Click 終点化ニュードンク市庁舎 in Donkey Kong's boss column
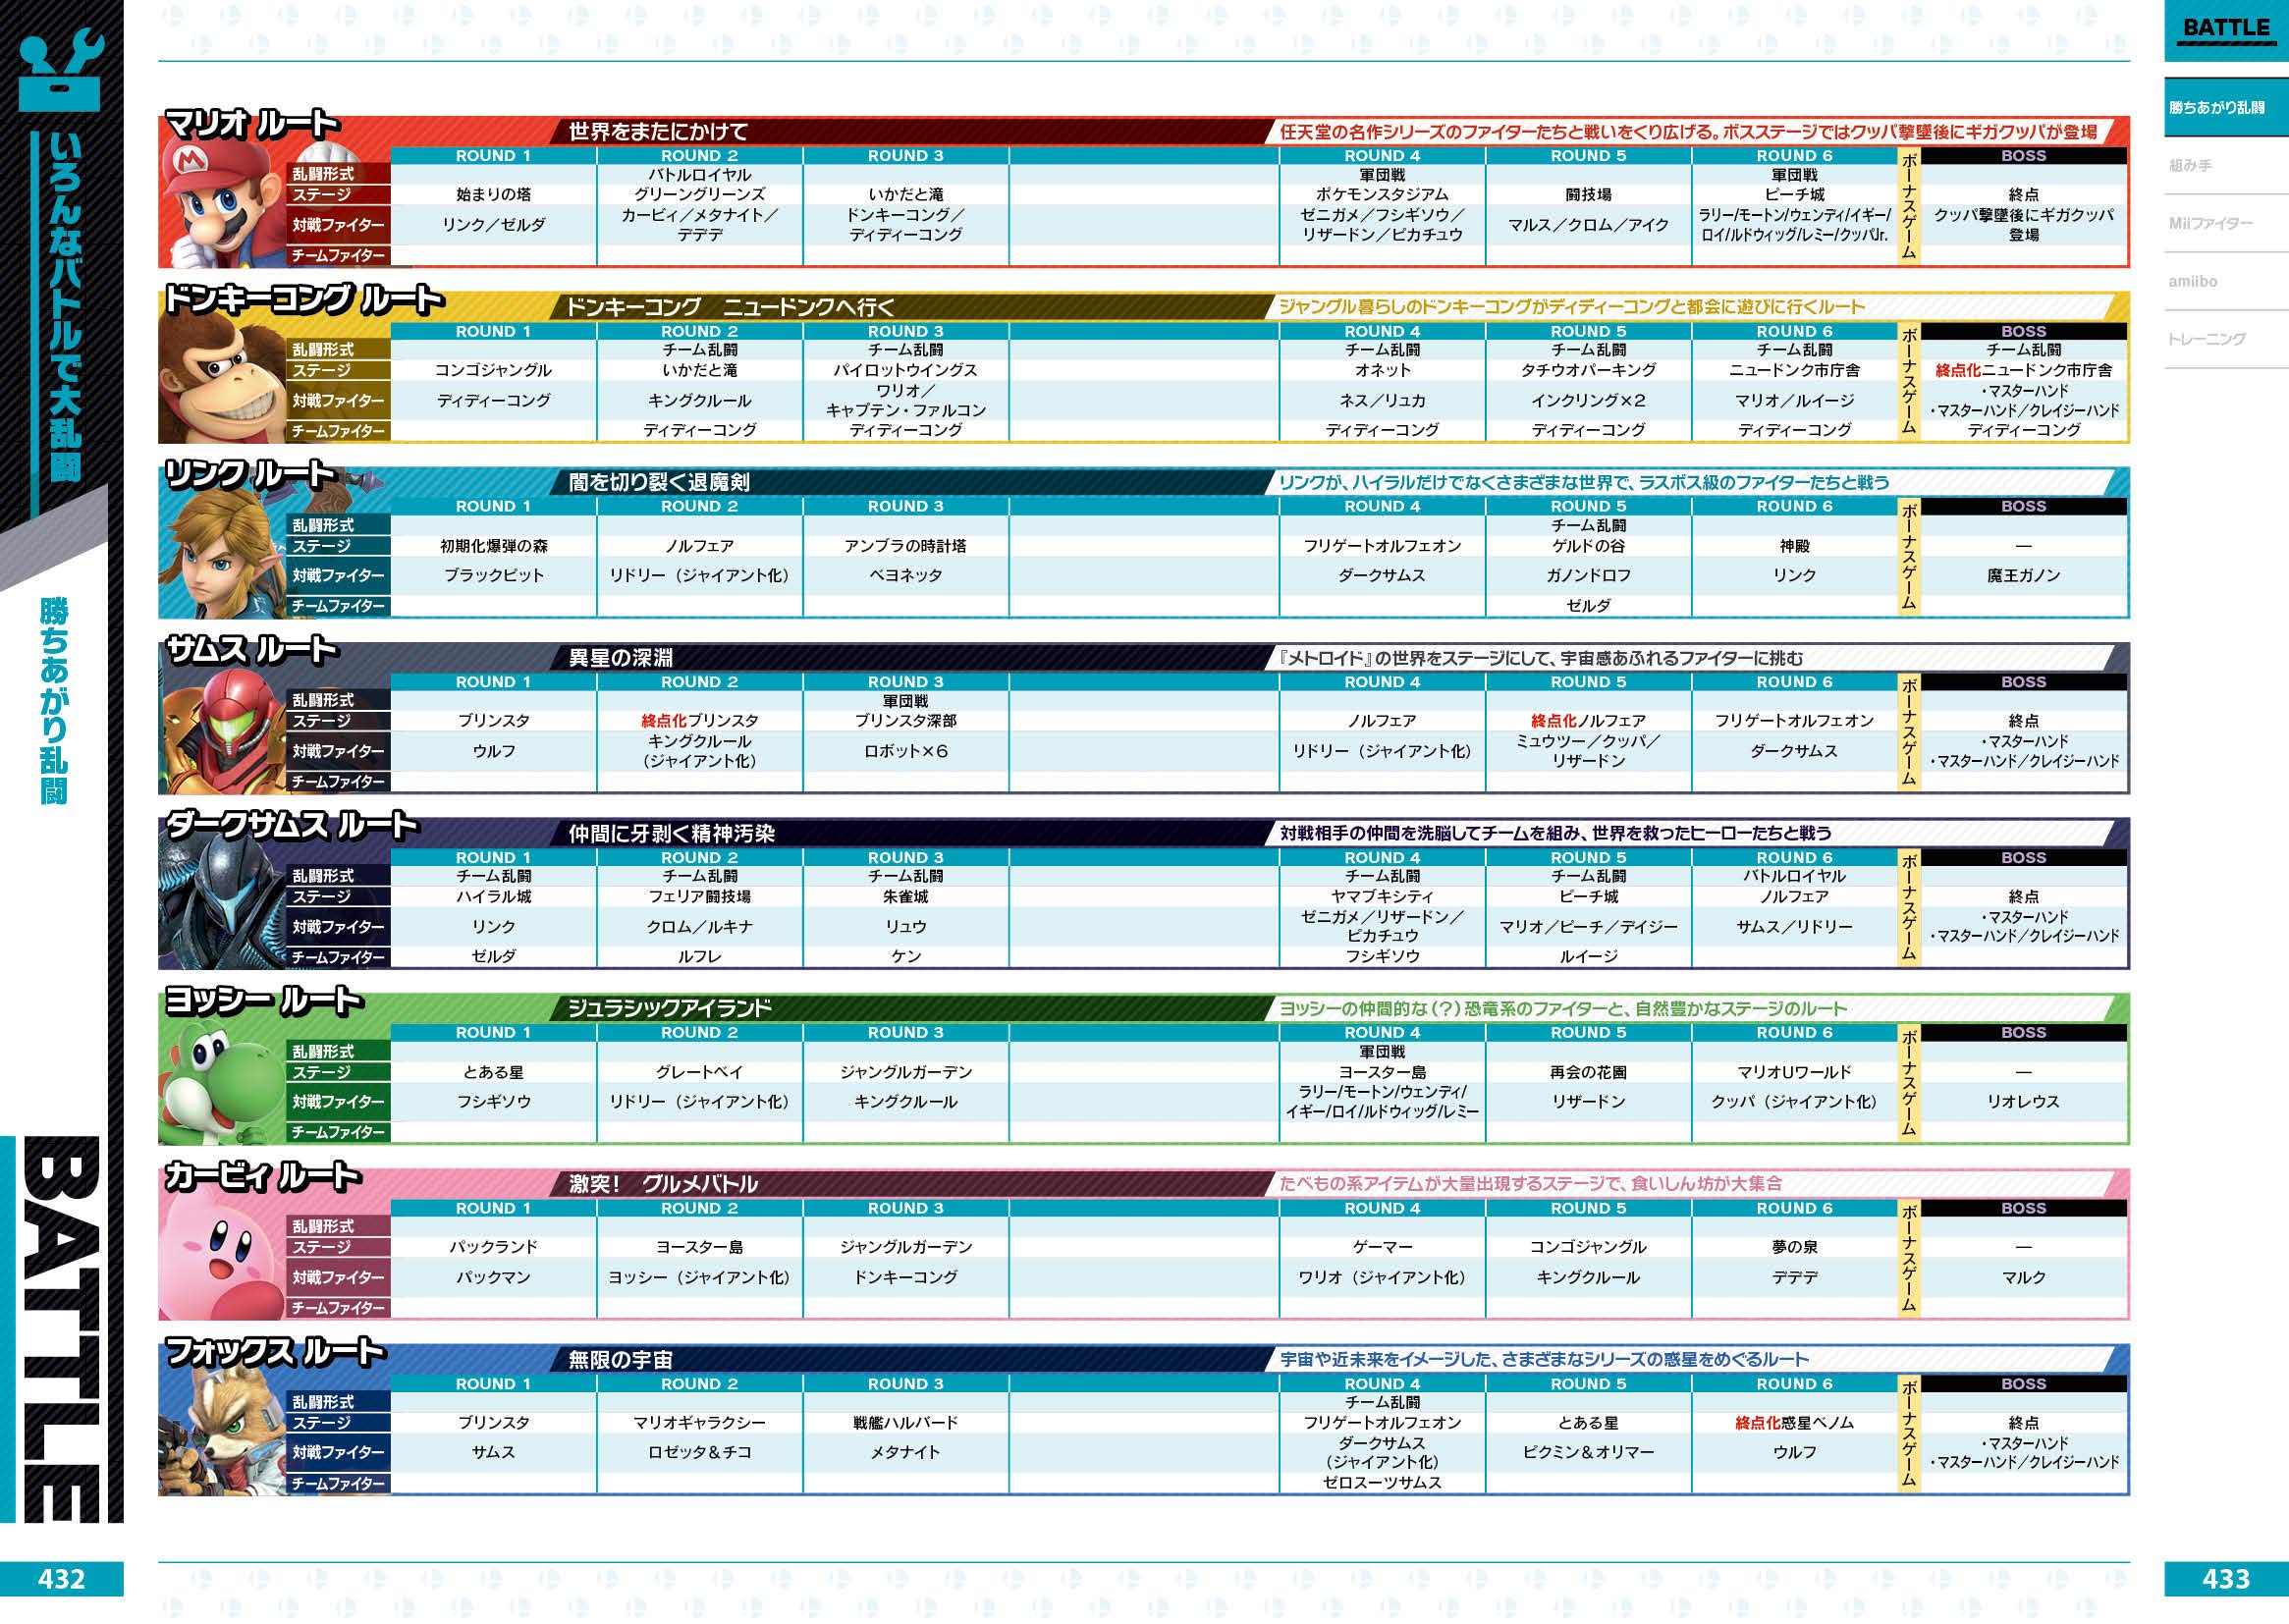The height and width of the screenshot is (1624, 2289). coord(2023,370)
